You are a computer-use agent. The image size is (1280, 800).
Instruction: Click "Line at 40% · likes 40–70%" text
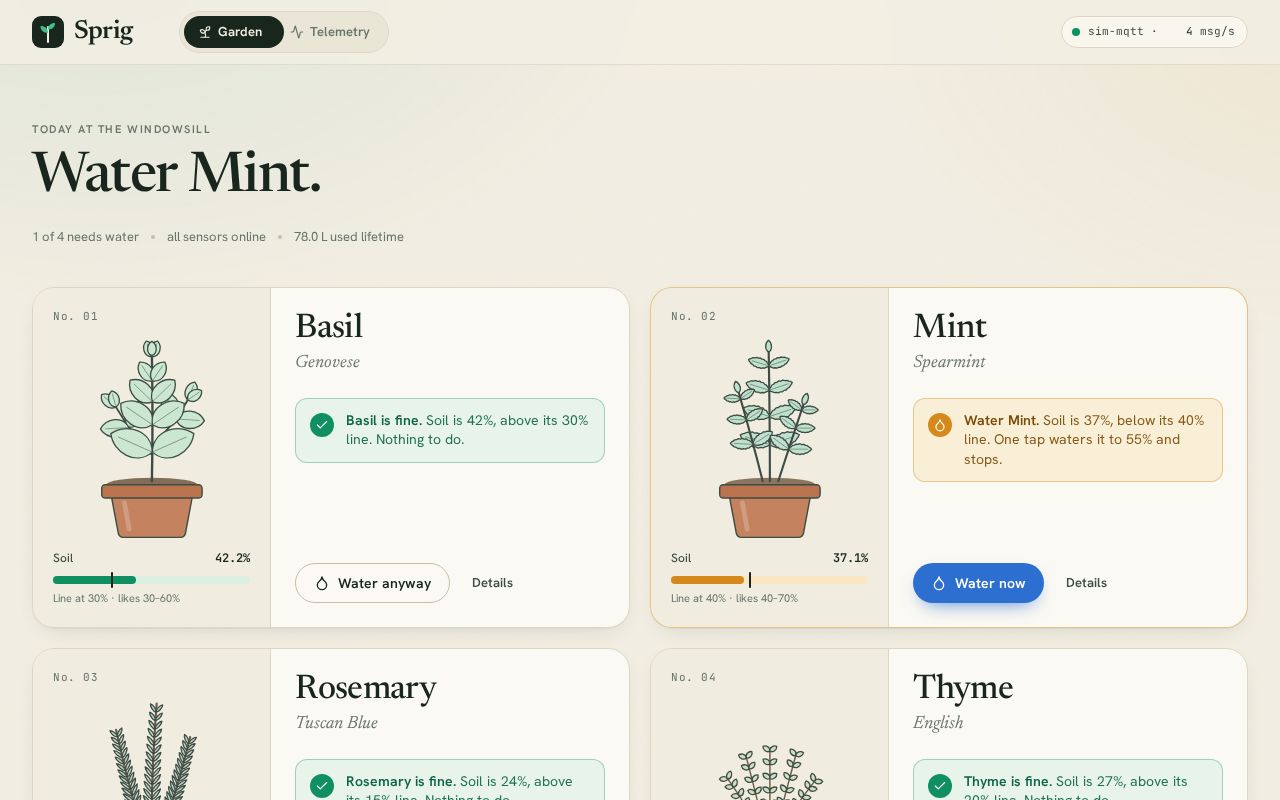[x=735, y=598]
